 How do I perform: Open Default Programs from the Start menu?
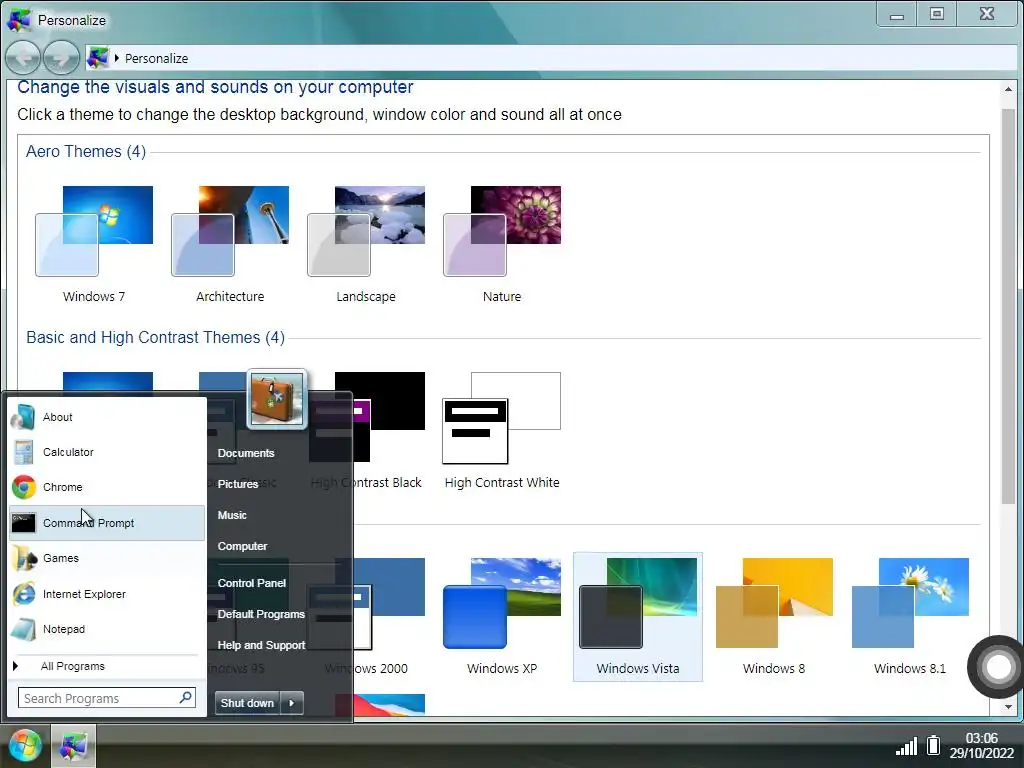pyautogui.click(x=261, y=614)
